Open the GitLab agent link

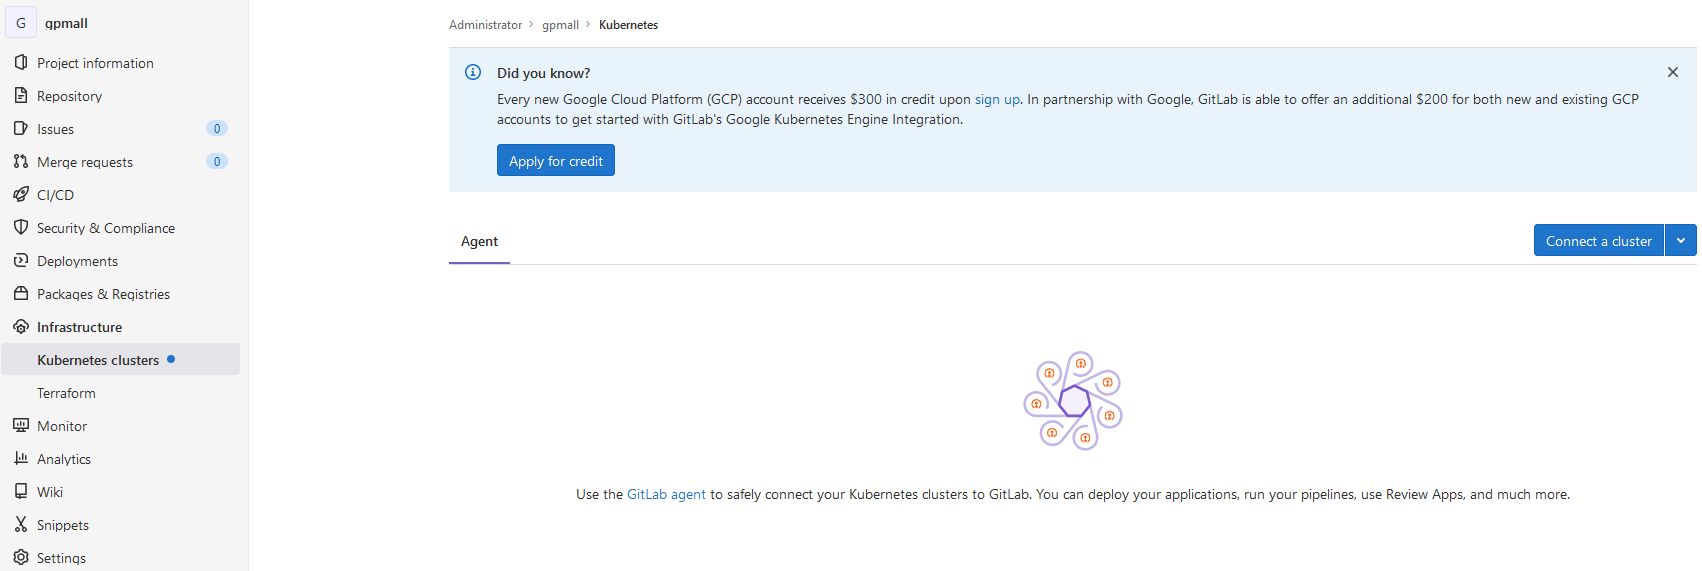pyautogui.click(x=666, y=494)
